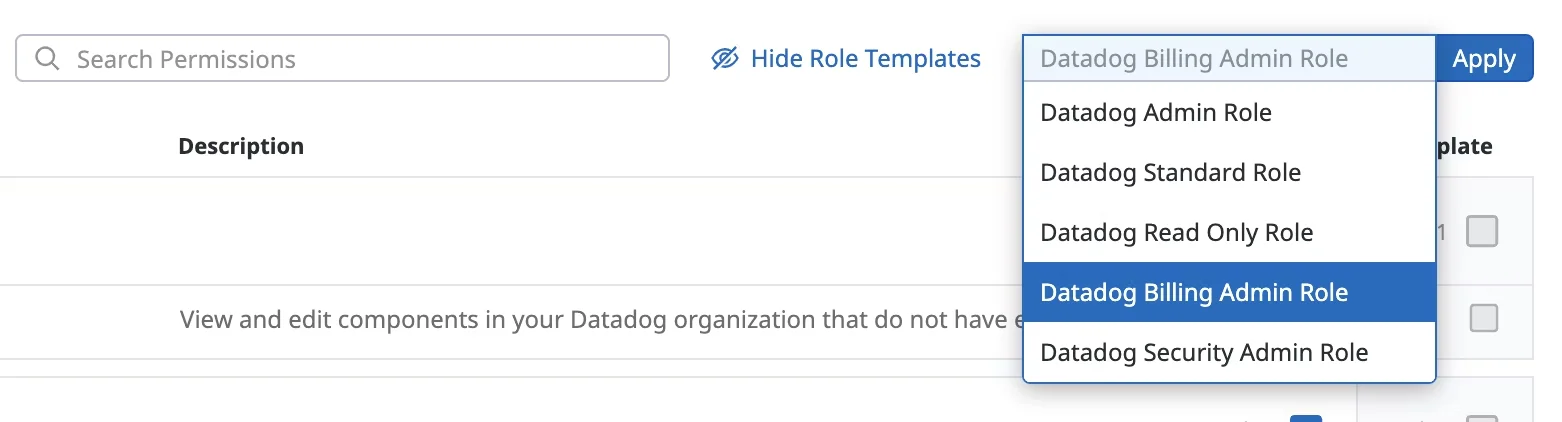The height and width of the screenshot is (422, 1562).
Task: Open the role template combo box
Action: (x=1228, y=59)
